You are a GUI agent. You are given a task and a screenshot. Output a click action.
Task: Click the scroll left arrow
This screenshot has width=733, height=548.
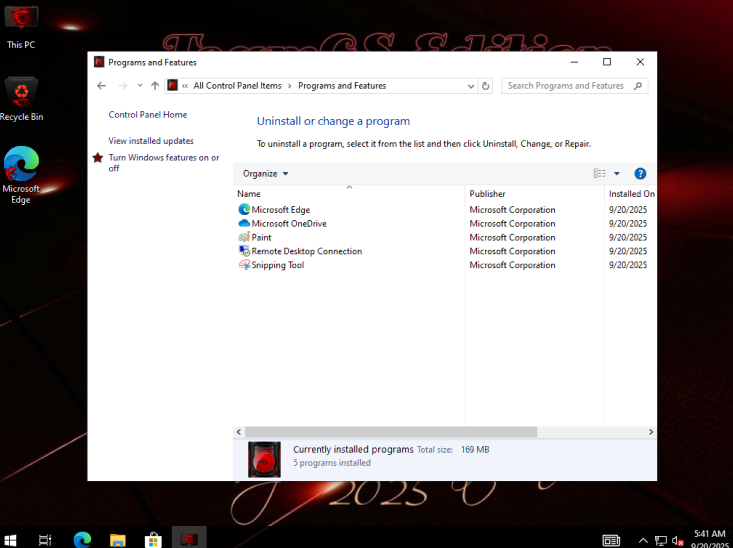point(239,432)
